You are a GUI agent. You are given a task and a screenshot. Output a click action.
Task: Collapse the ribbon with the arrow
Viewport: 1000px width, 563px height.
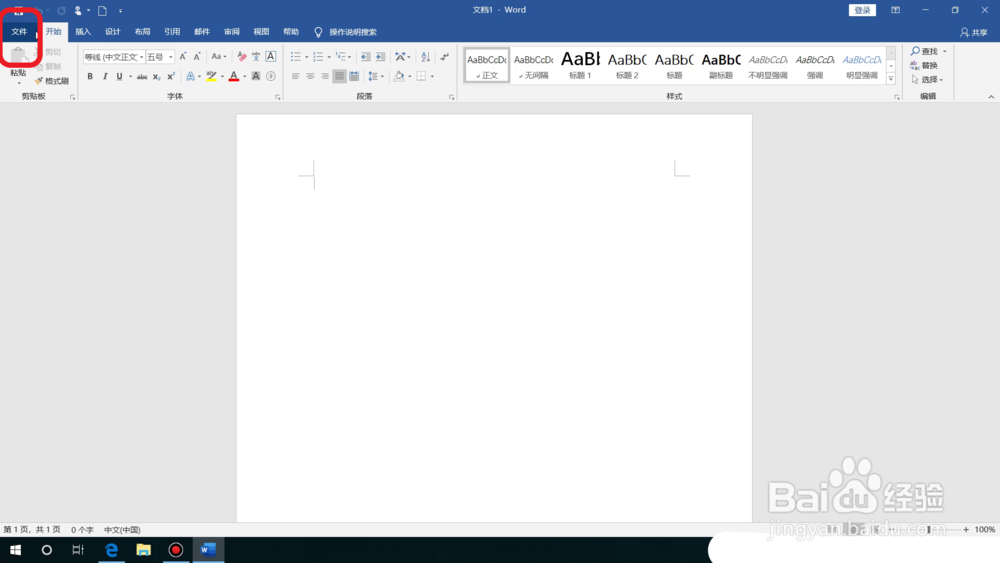[991, 97]
